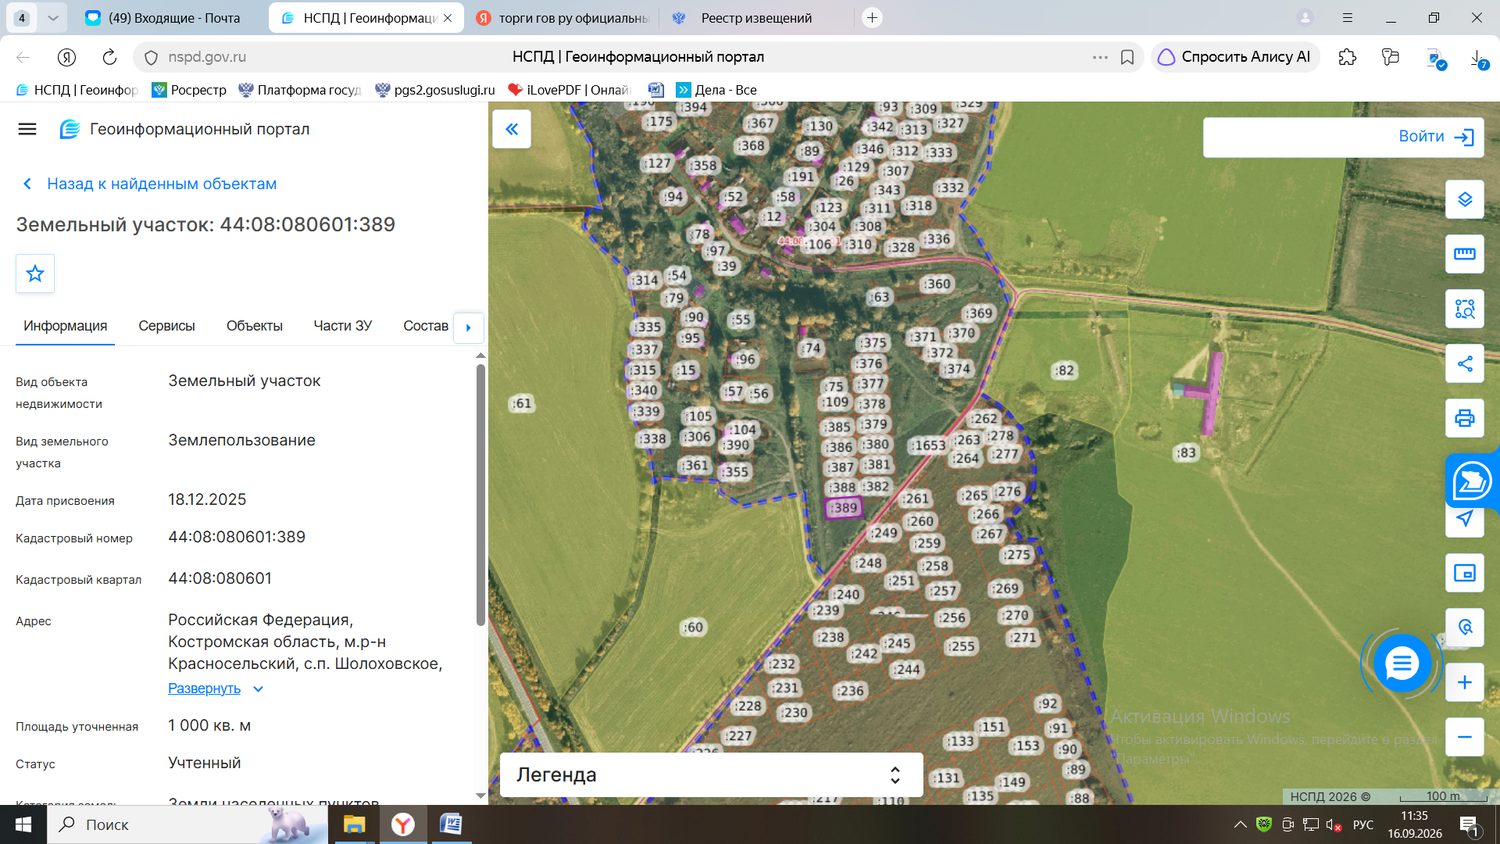Select cadastral number 44:08:080601:389 value

coord(237,537)
